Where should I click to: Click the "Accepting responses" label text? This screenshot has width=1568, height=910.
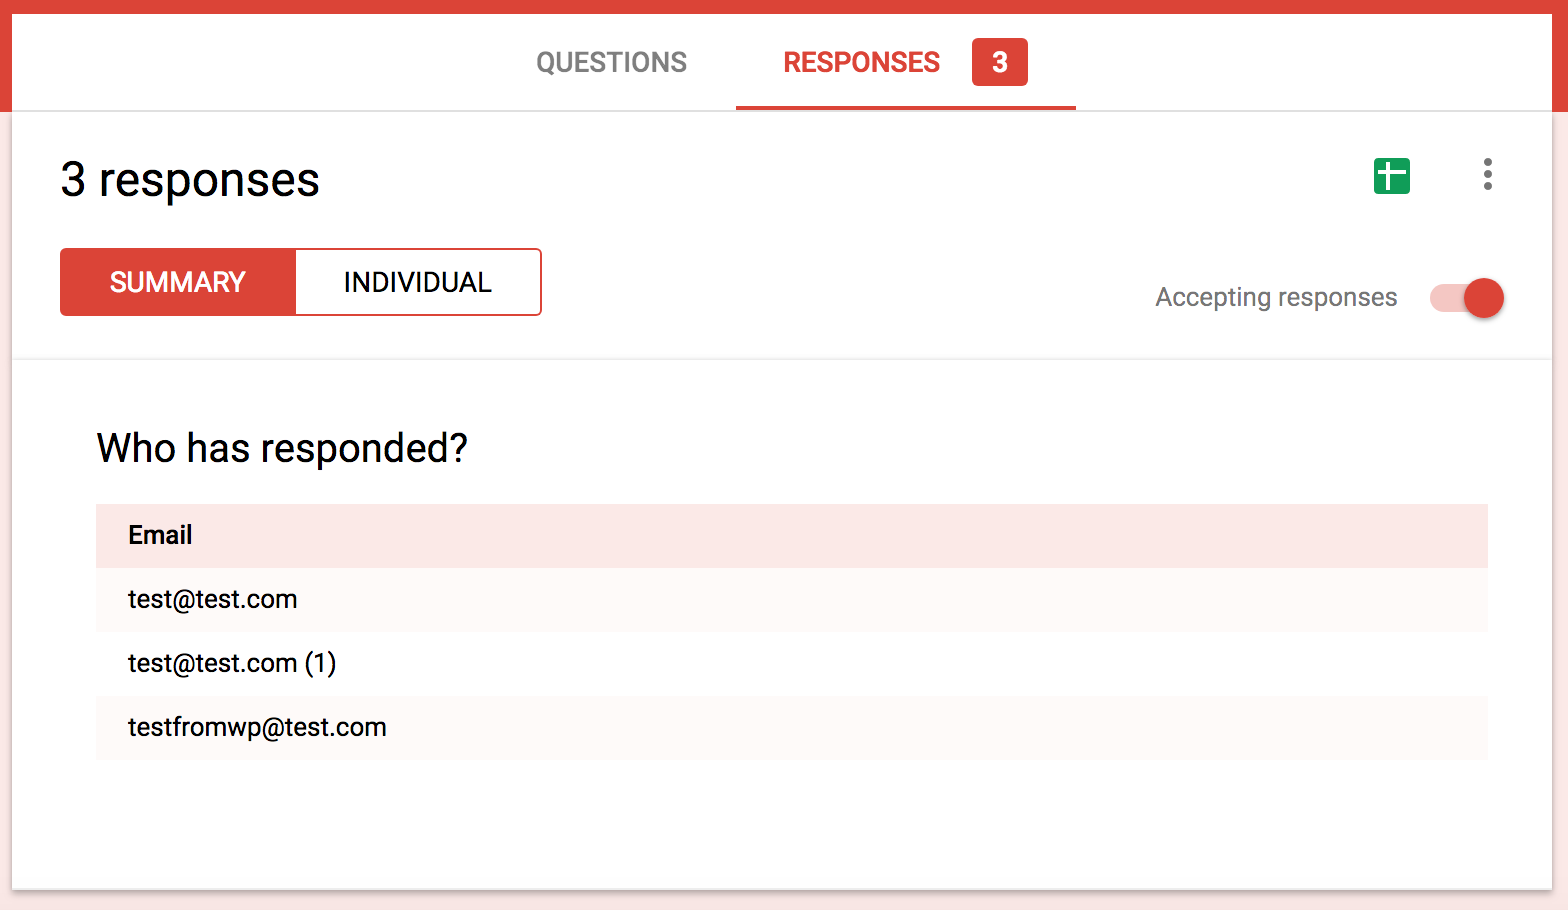coord(1276,298)
